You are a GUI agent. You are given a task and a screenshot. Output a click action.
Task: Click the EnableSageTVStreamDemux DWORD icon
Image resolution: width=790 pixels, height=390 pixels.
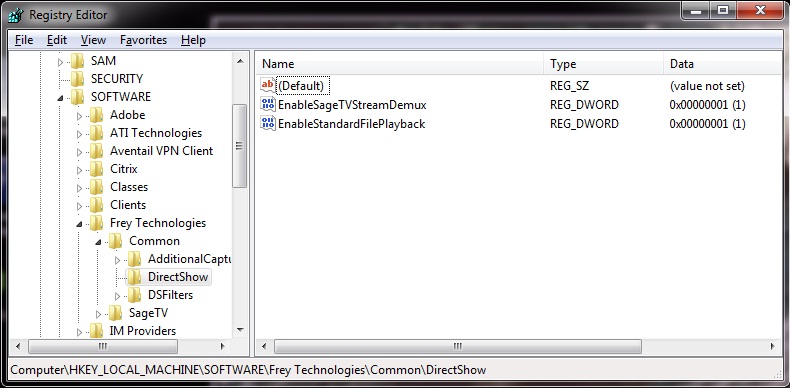pyautogui.click(x=268, y=104)
